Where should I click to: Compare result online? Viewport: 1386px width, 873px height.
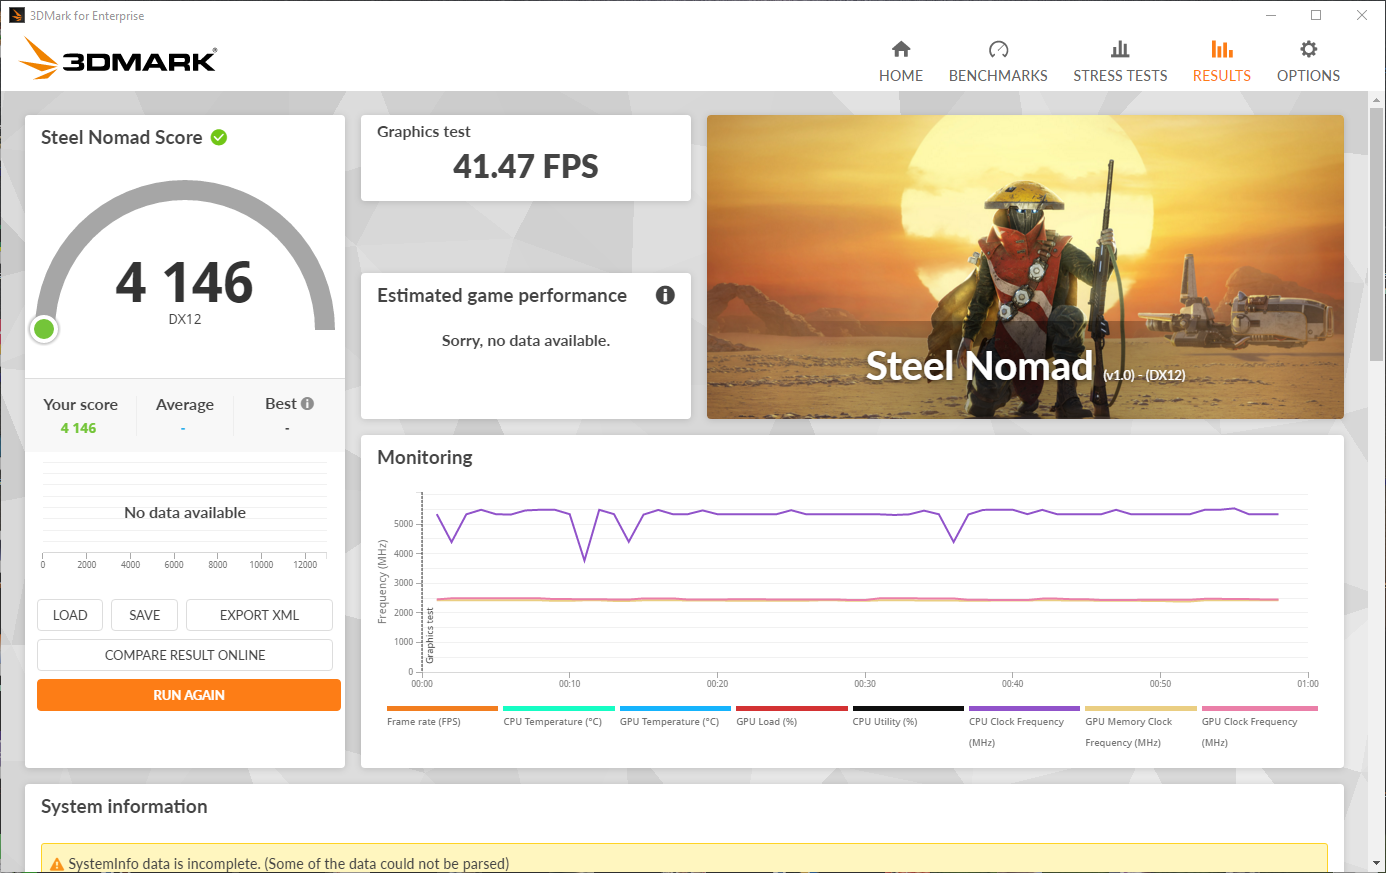pos(185,655)
